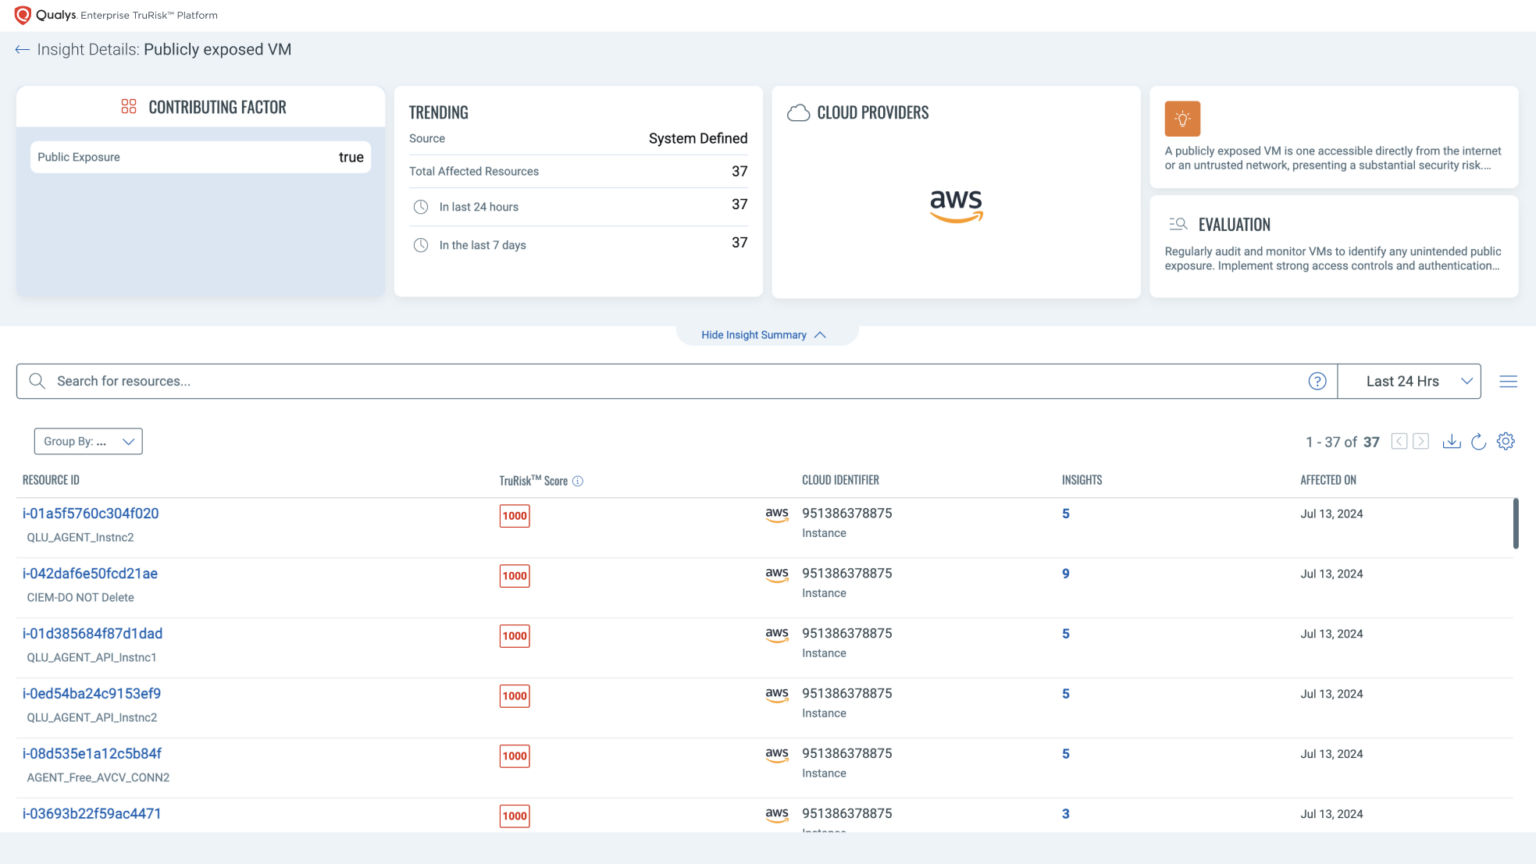1536x864 pixels.
Task: Click the search magnifier icon
Action: [x=36, y=381]
